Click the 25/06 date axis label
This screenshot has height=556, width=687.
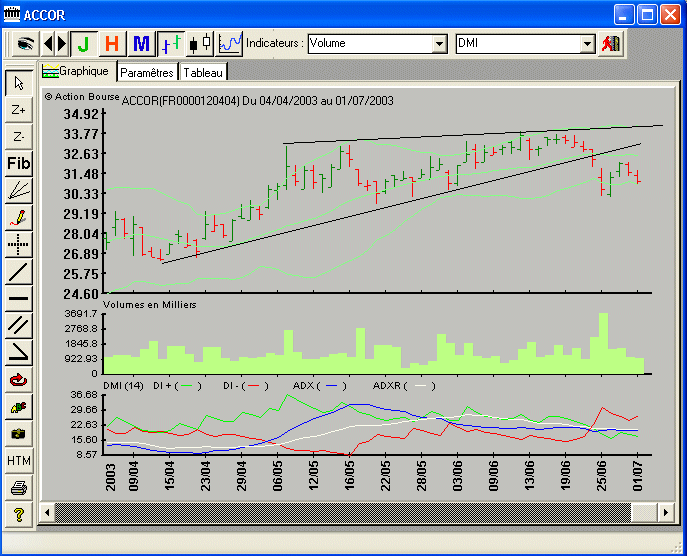(602, 475)
